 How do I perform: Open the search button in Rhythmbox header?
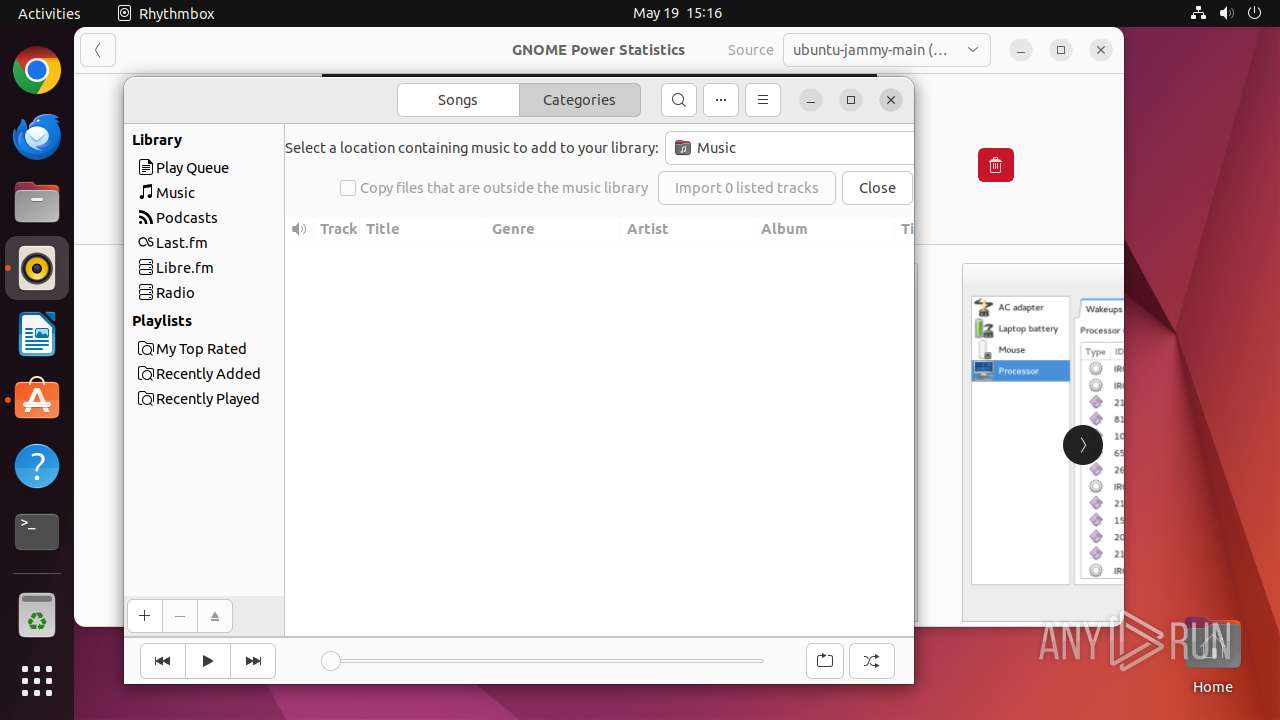(679, 100)
